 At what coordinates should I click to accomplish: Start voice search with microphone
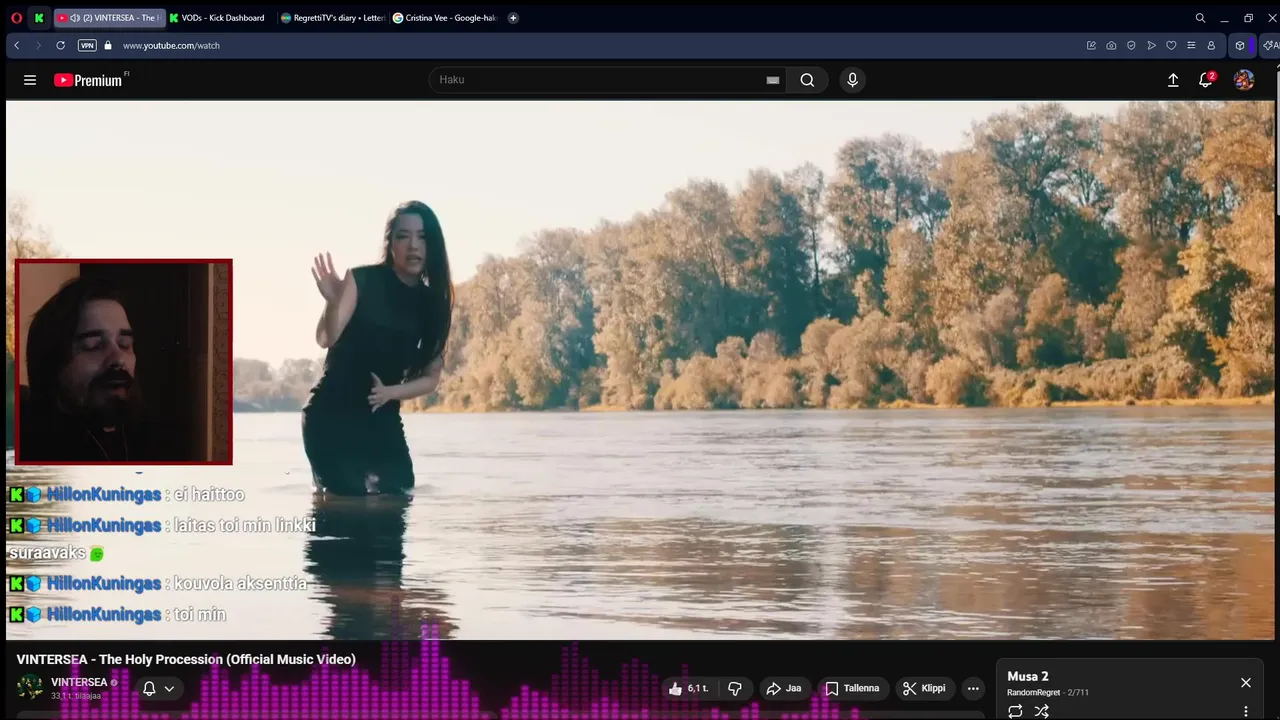(852, 80)
